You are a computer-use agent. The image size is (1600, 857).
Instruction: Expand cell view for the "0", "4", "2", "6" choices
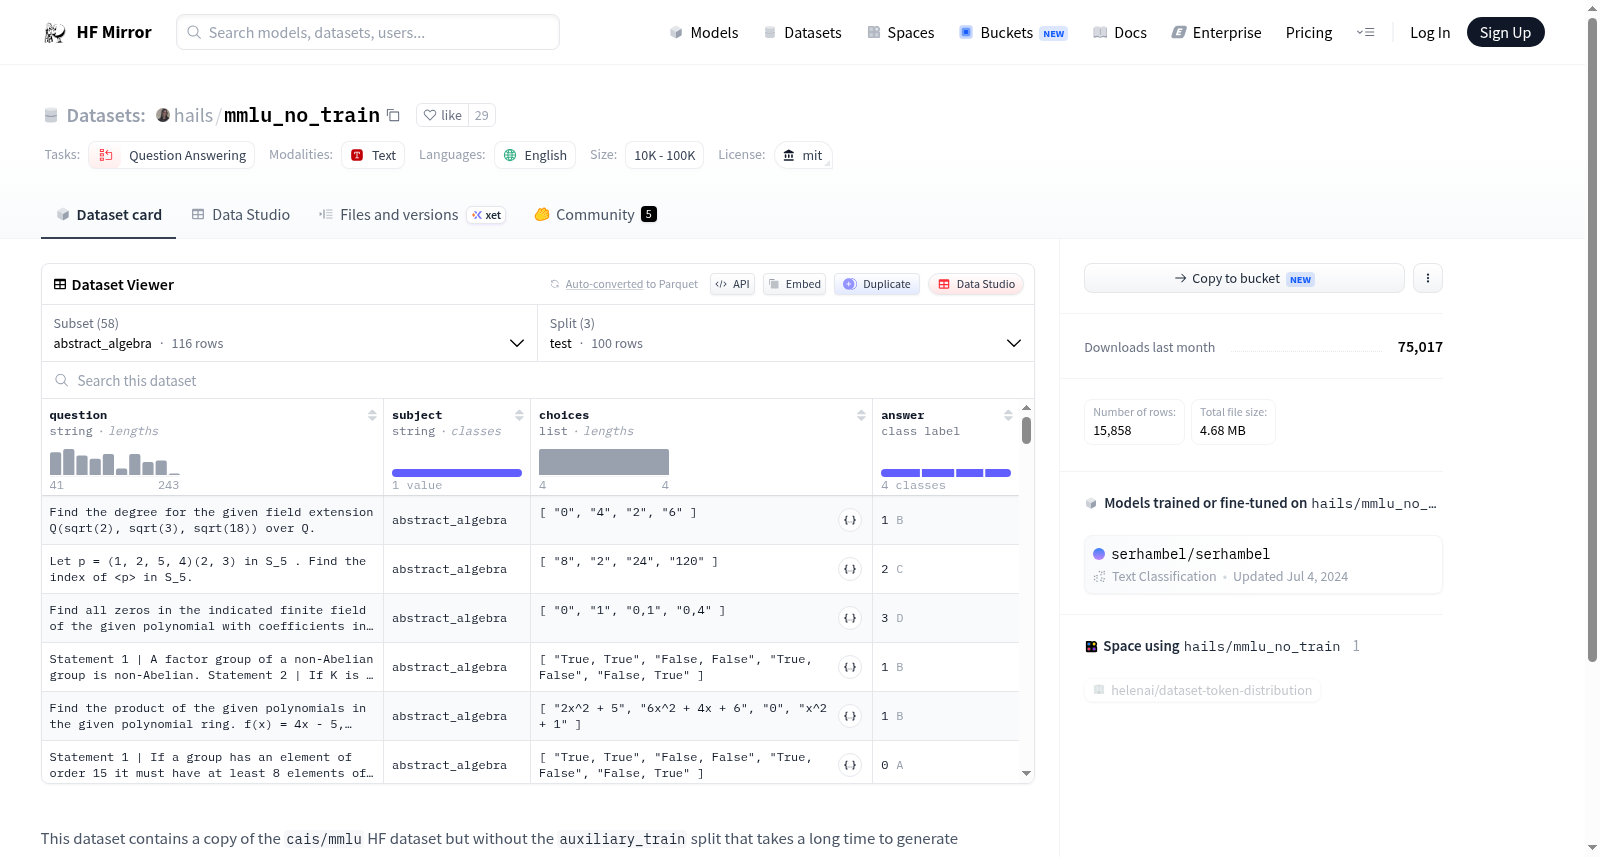pos(850,520)
